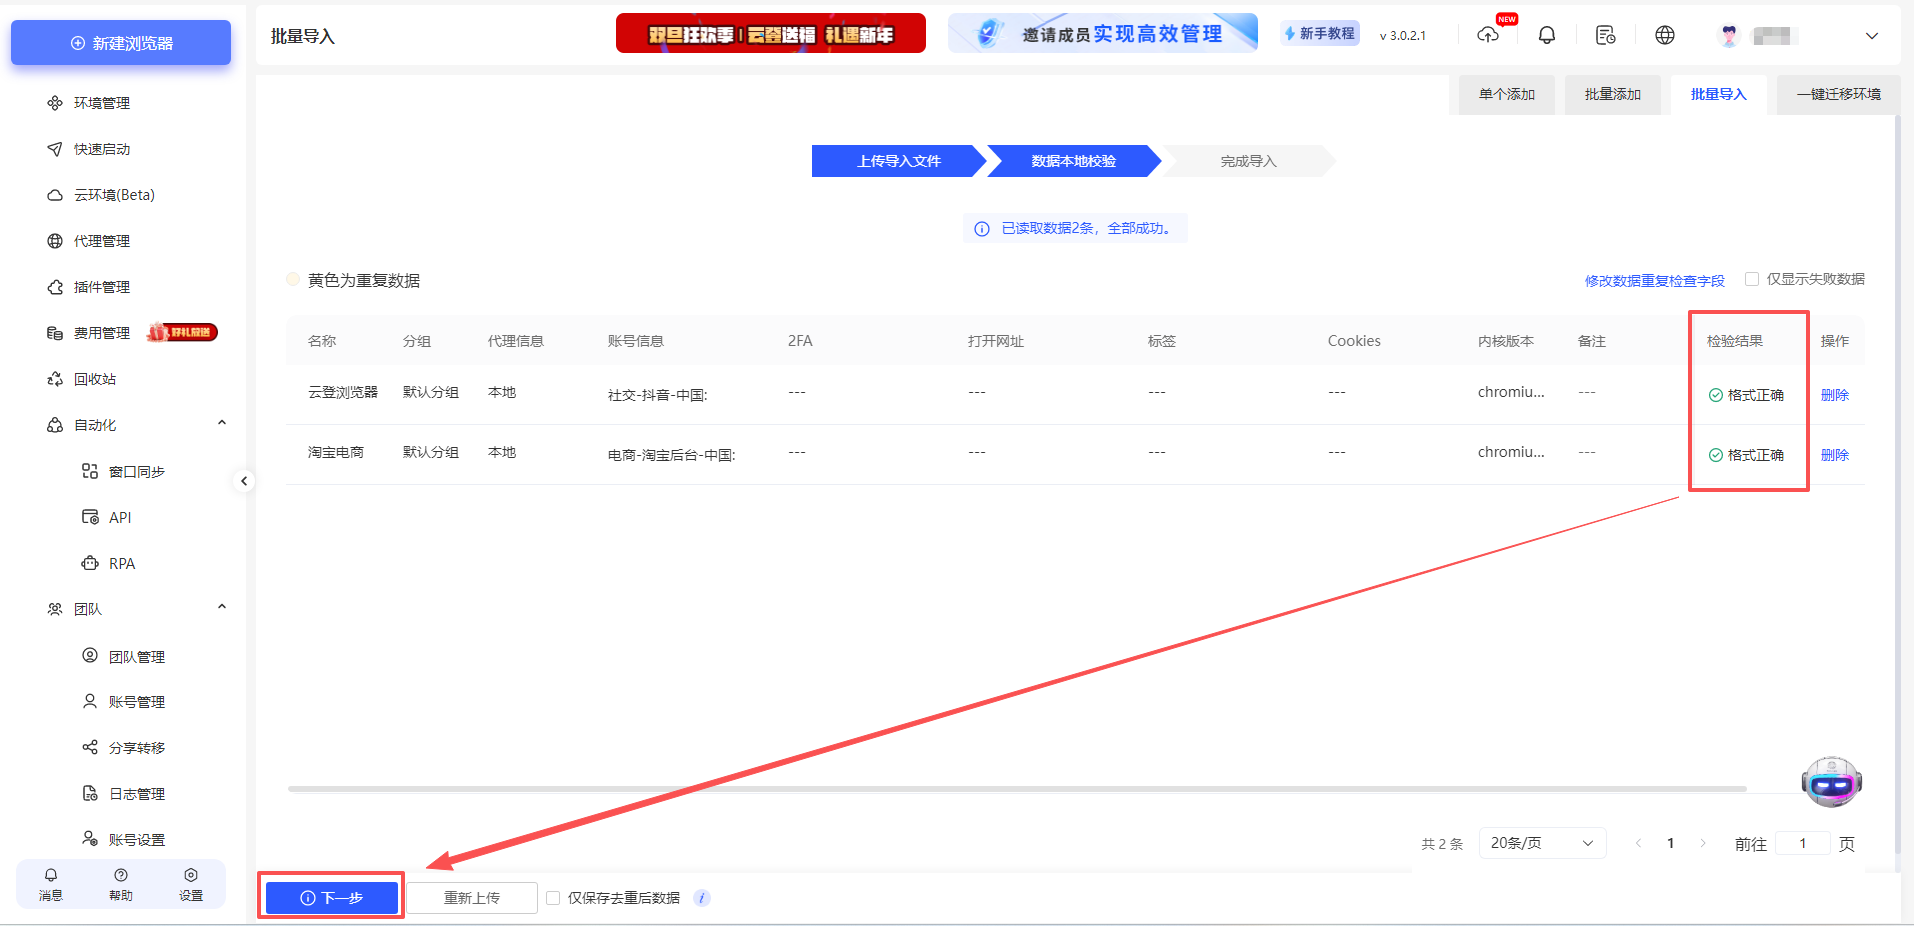勾选仅显示失败数据

pos(1752,279)
